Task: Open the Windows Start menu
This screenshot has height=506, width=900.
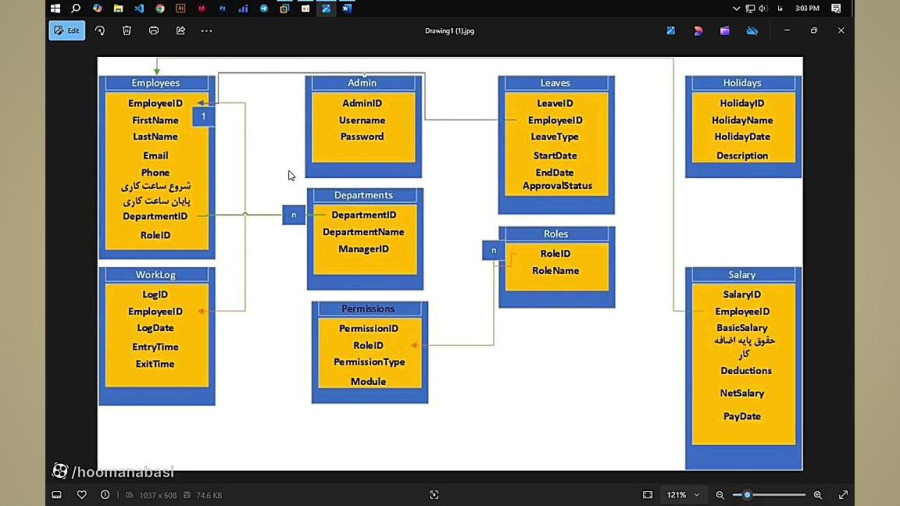Action: pyautogui.click(x=56, y=8)
